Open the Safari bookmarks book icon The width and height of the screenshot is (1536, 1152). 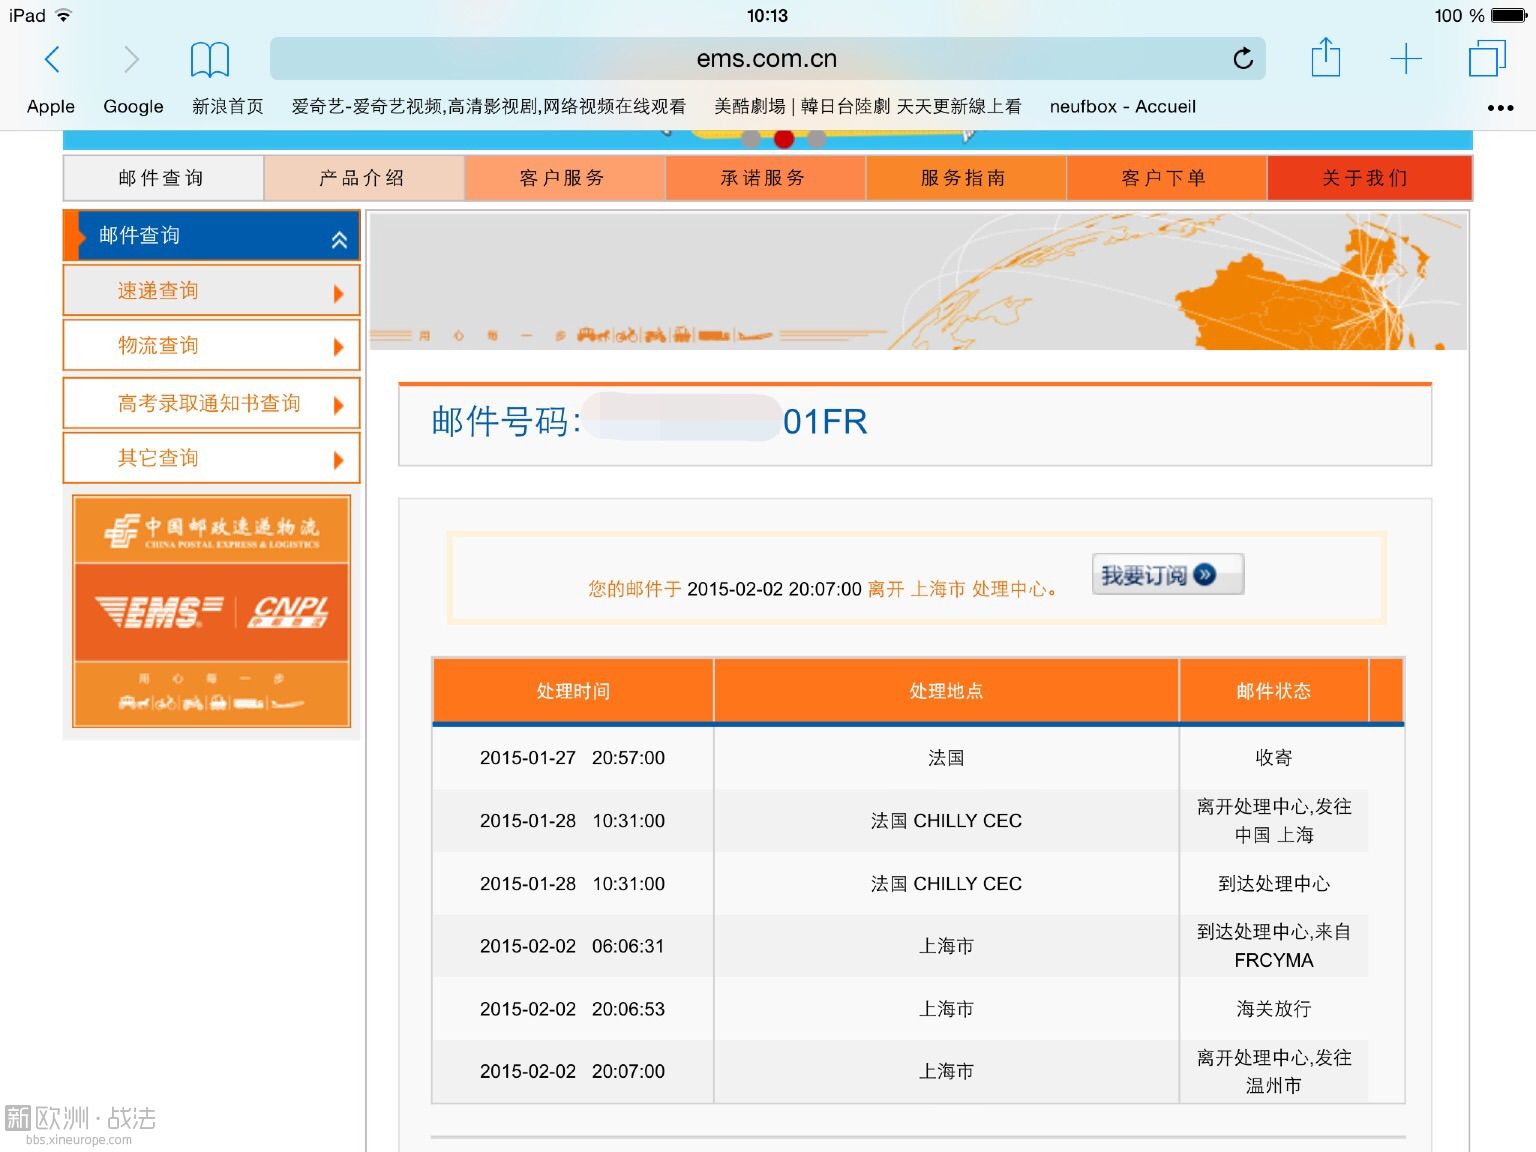[210, 59]
